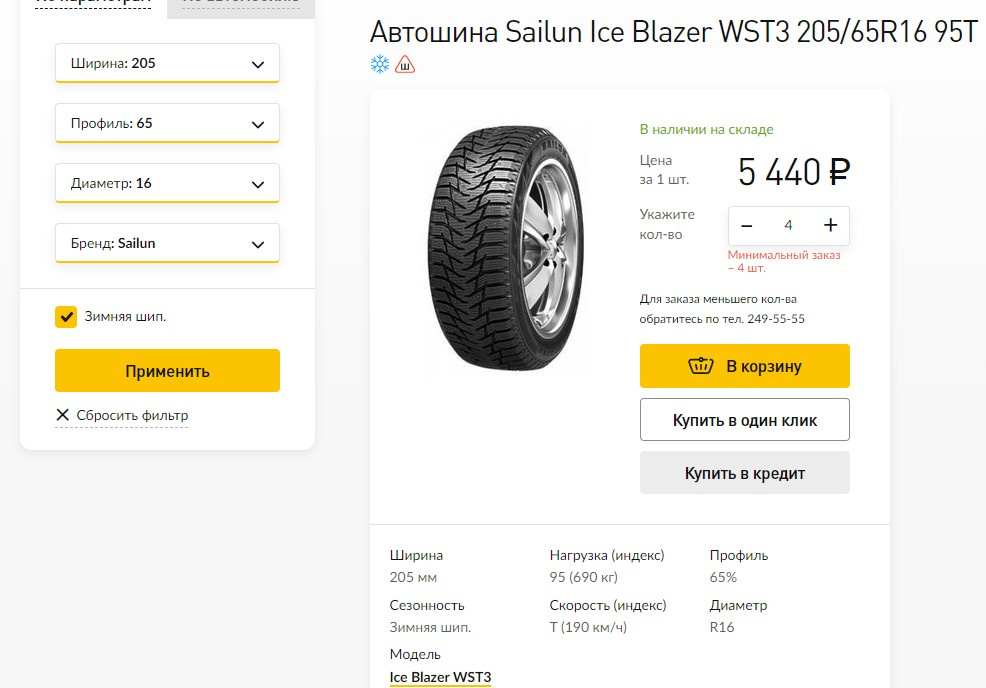The image size is (986, 688).
Task: Toggle the Зимняя шип. checkbox
Action: 66,317
